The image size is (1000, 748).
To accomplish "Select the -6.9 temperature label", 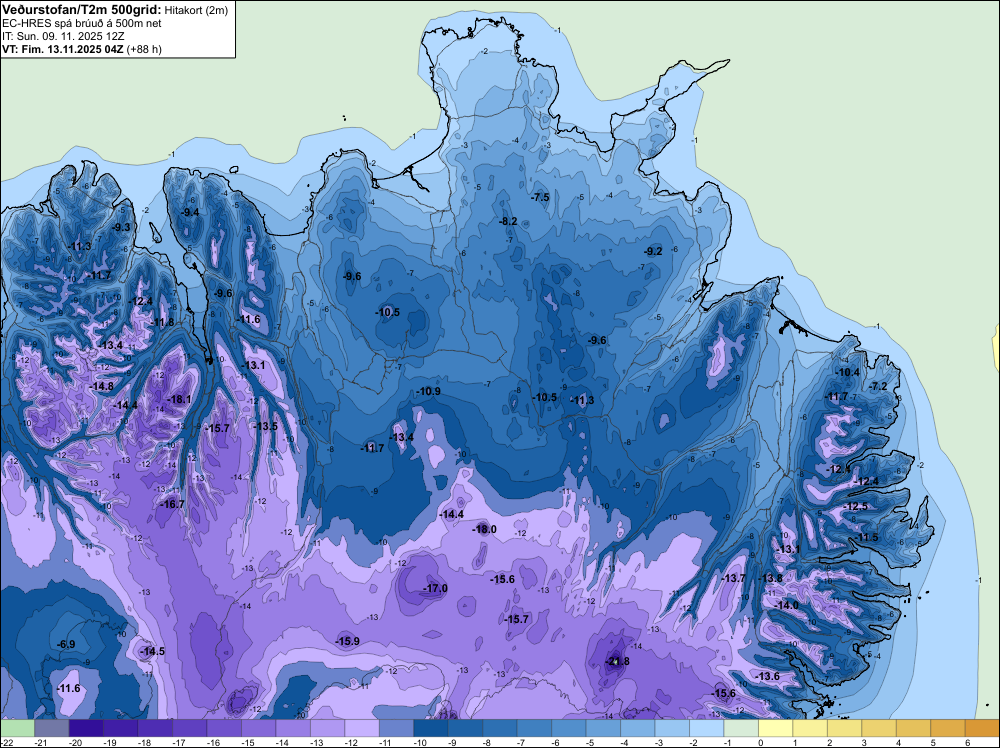I will pyautogui.click(x=66, y=644).
